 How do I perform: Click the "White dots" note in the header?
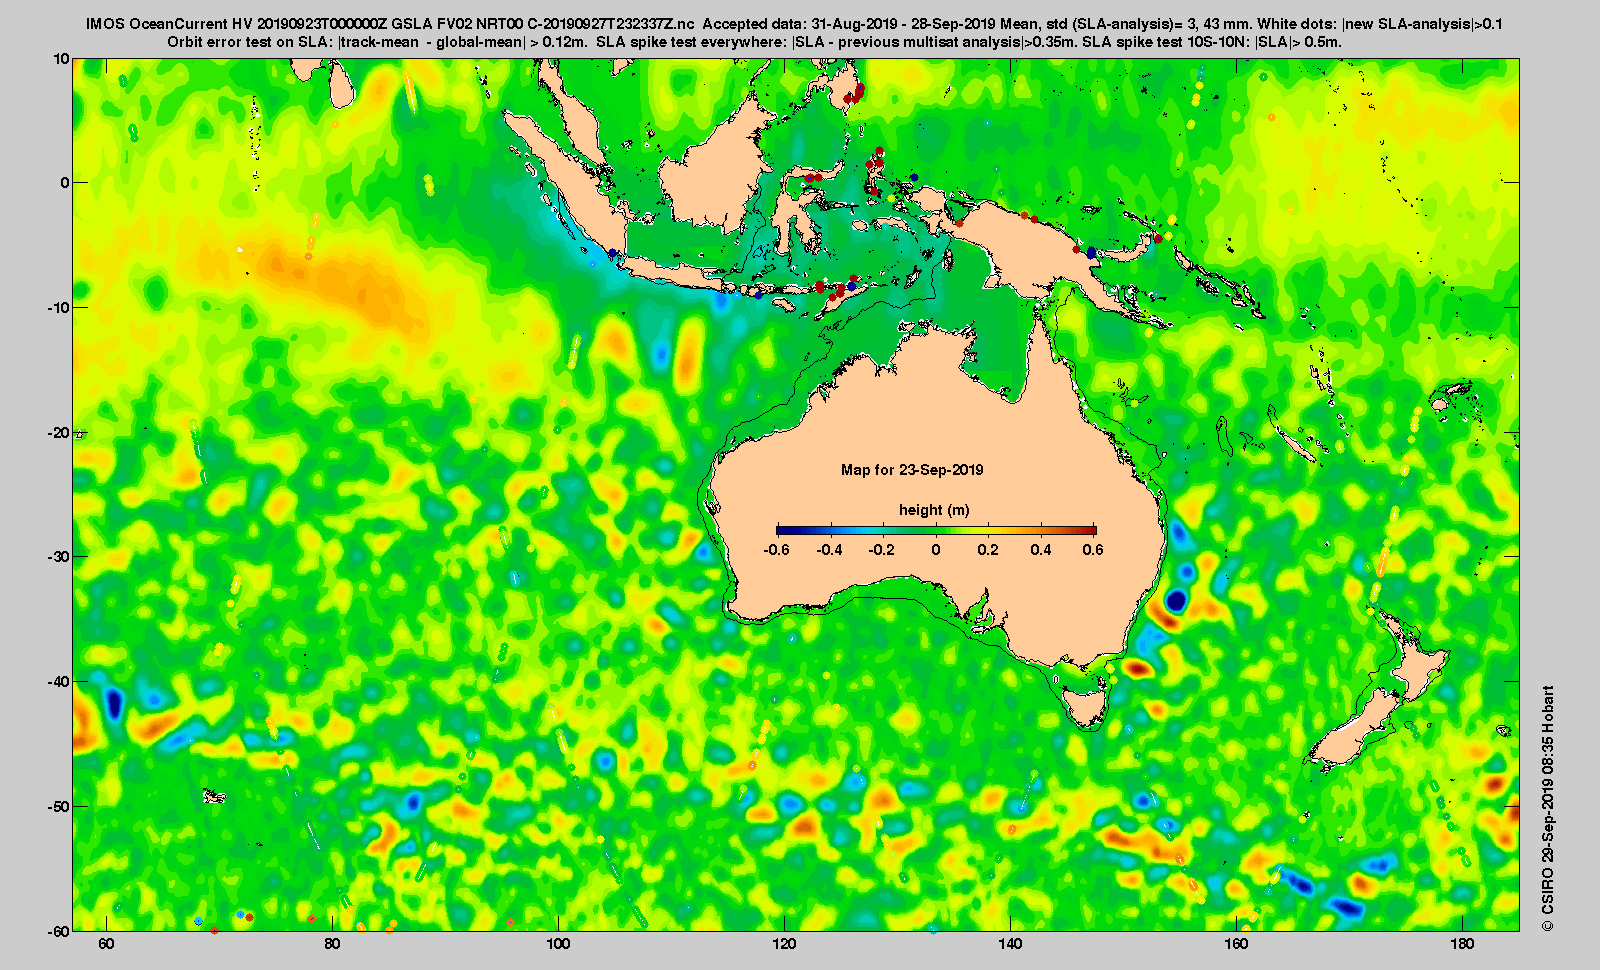pyautogui.click(x=1380, y=24)
